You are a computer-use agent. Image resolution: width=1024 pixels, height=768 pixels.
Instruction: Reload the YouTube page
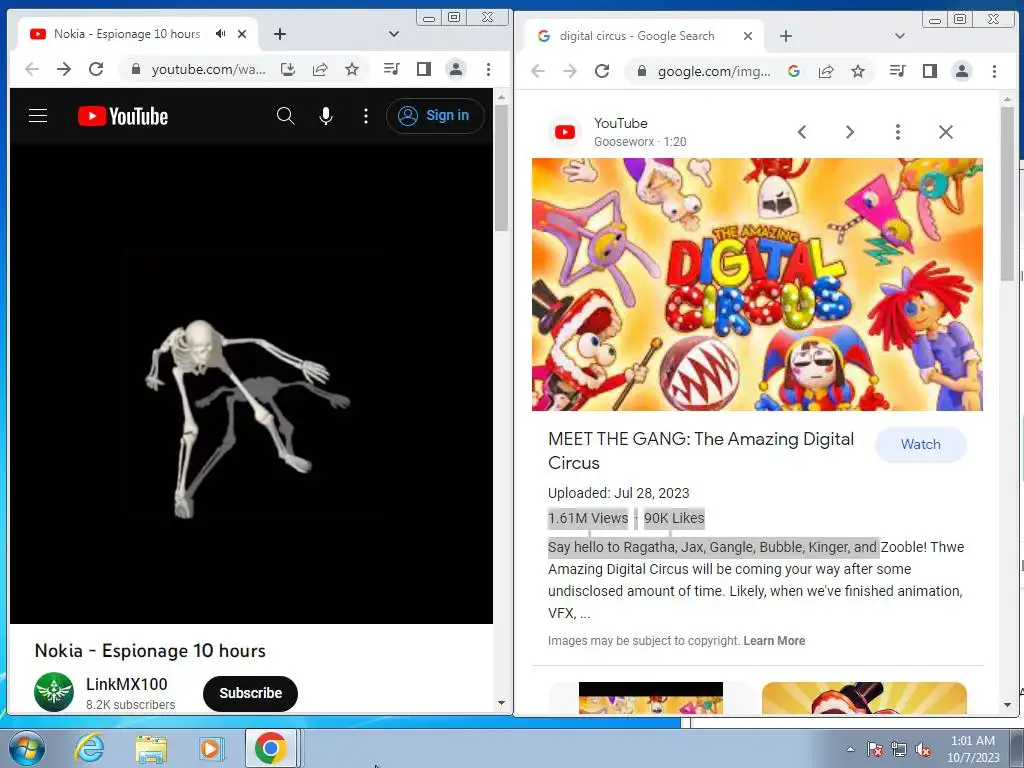96,69
